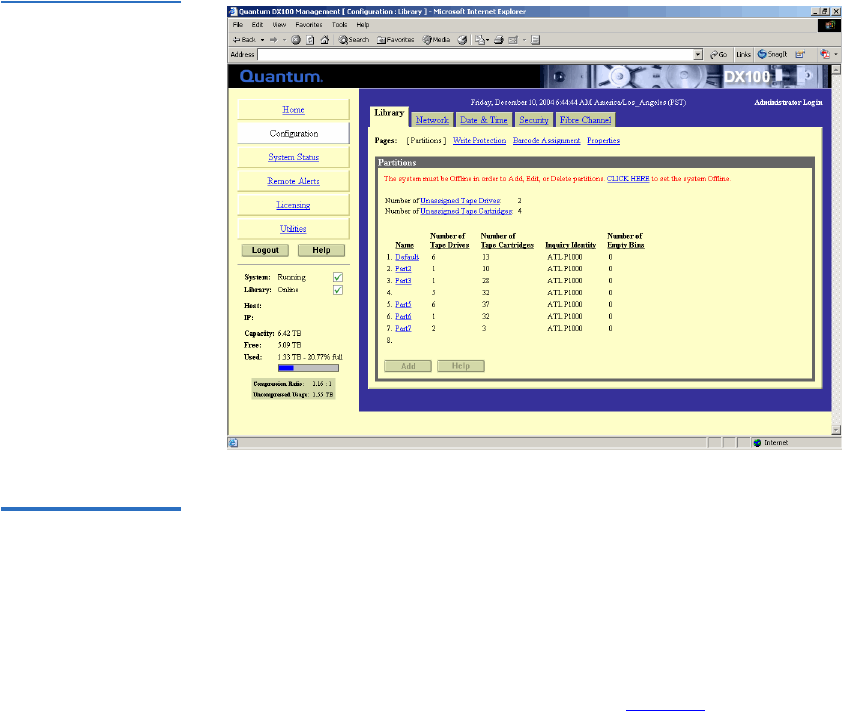Open the Default partition link
The width and height of the screenshot is (864, 711).
[x=407, y=257]
